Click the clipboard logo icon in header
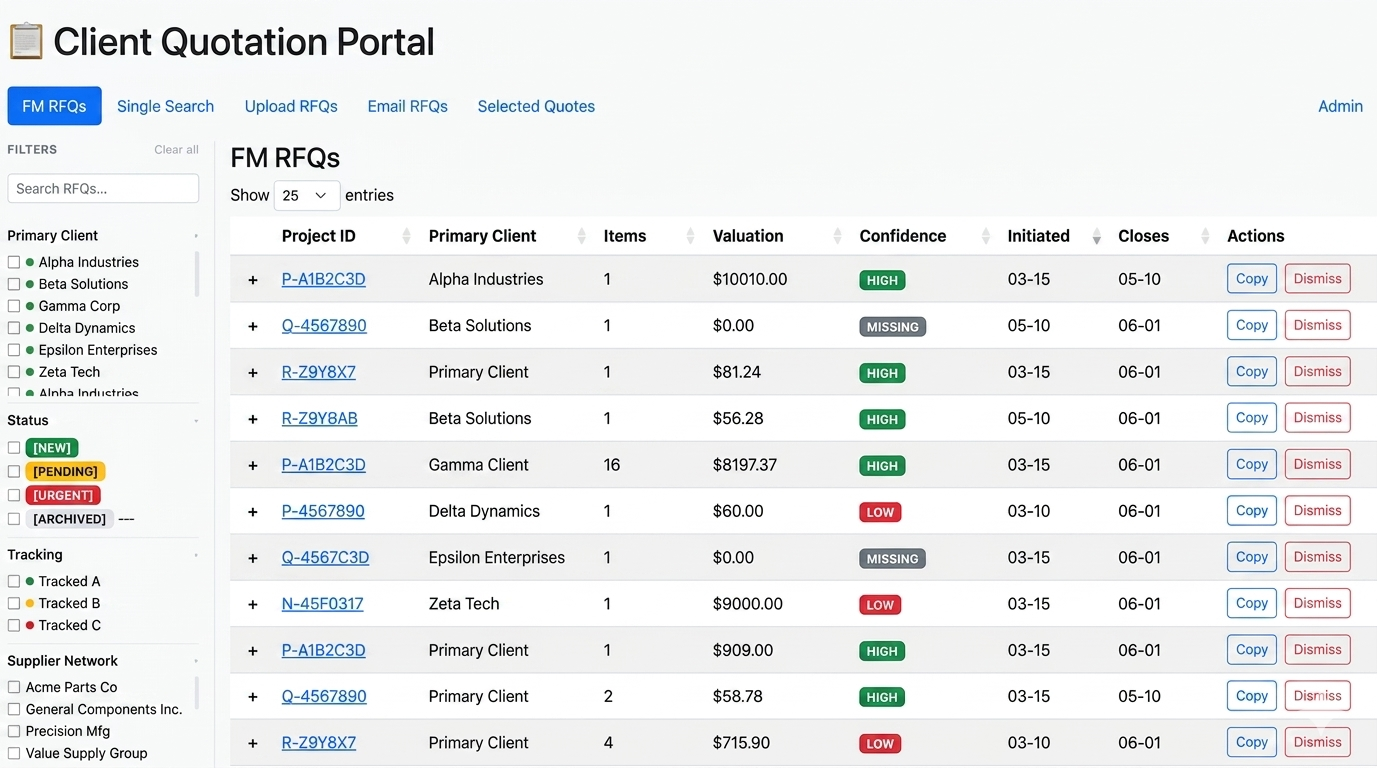Screen dimensions: 1377x768 (x=26, y=41)
